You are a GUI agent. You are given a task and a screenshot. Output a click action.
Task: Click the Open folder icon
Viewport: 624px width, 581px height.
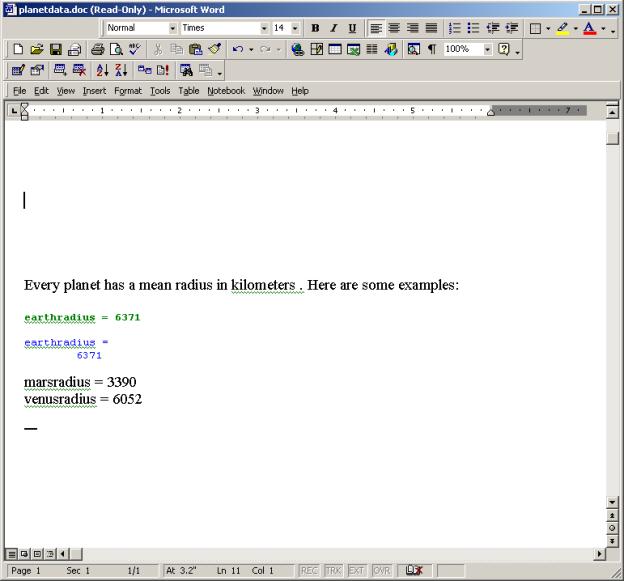tap(37, 49)
